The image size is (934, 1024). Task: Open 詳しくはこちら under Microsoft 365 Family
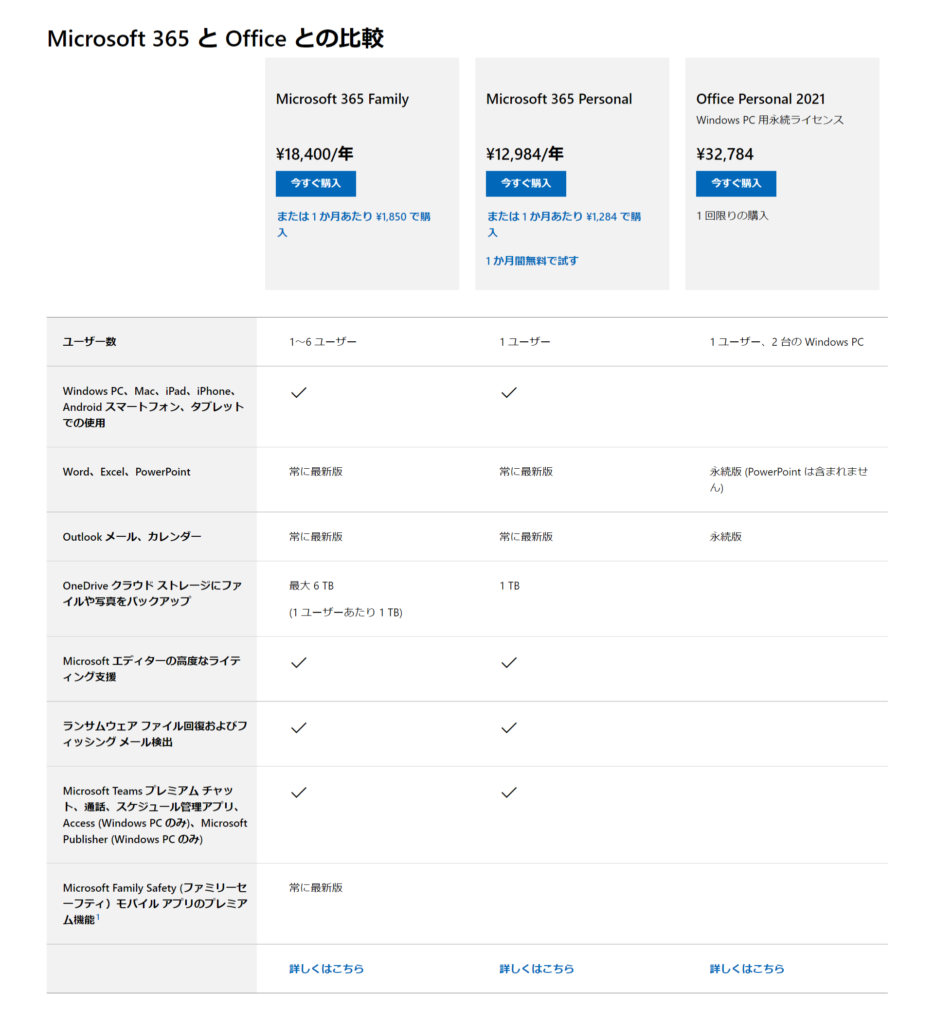click(x=327, y=968)
